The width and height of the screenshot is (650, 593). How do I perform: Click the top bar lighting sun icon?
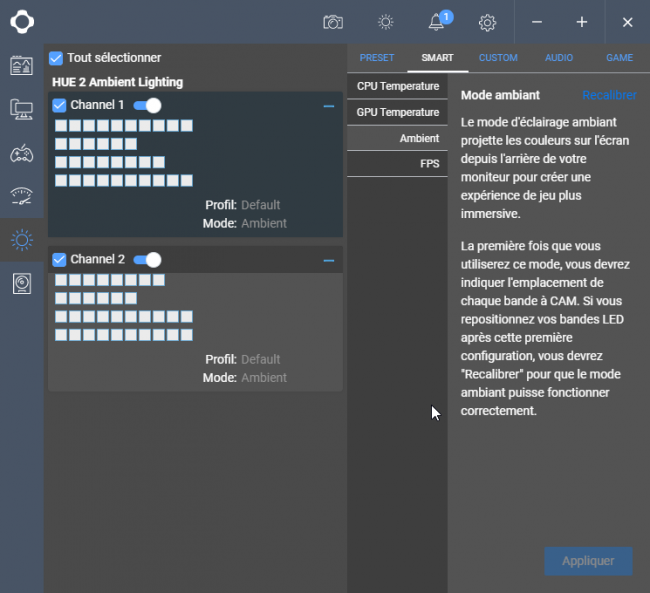click(x=386, y=22)
